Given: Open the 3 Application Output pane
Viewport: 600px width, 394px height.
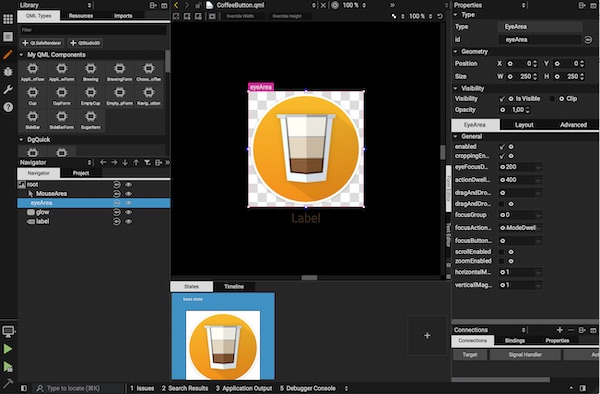Looking at the screenshot, I should click(x=244, y=388).
